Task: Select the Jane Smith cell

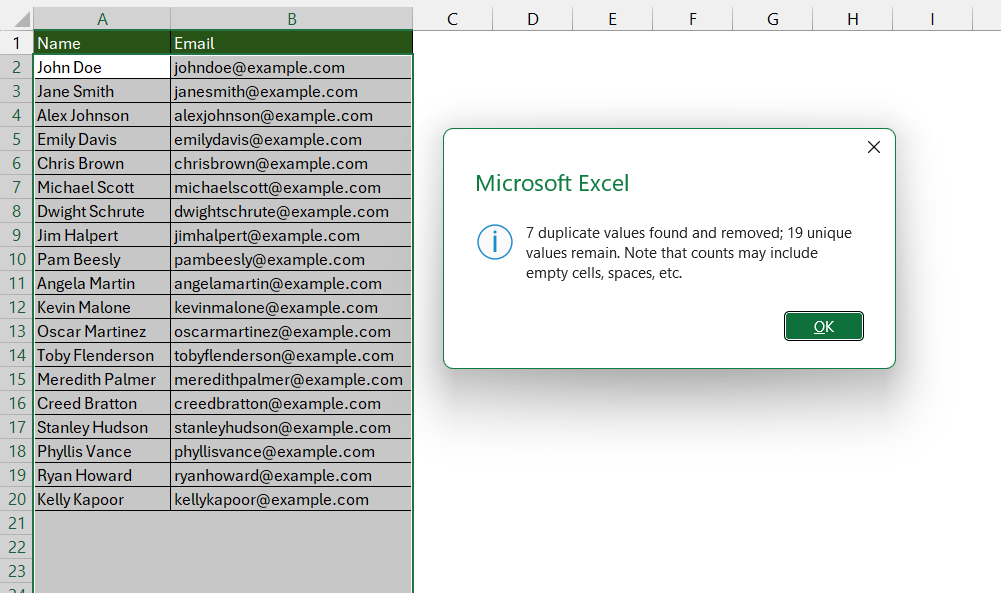Action: point(102,91)
